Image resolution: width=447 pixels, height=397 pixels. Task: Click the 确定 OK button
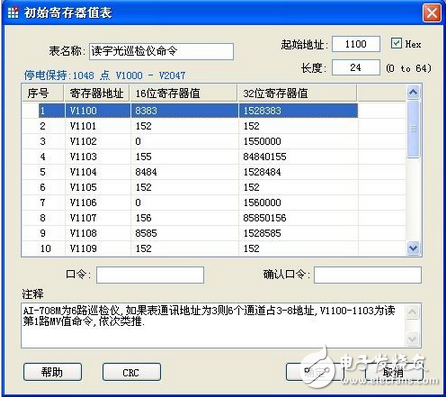(315, 372)
